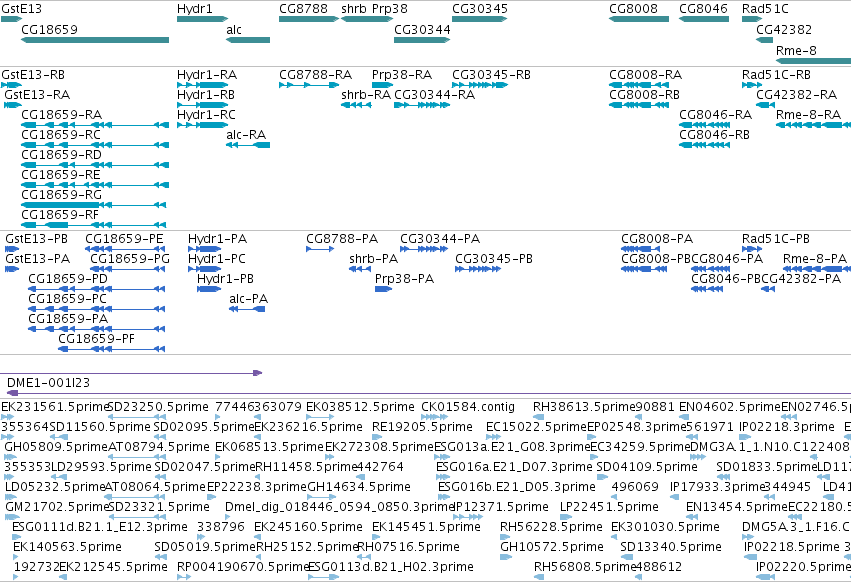The height and width of the screenshot is (582, 851).
Task: Open the CG18659-PF protein label
Action: [97, 339]
